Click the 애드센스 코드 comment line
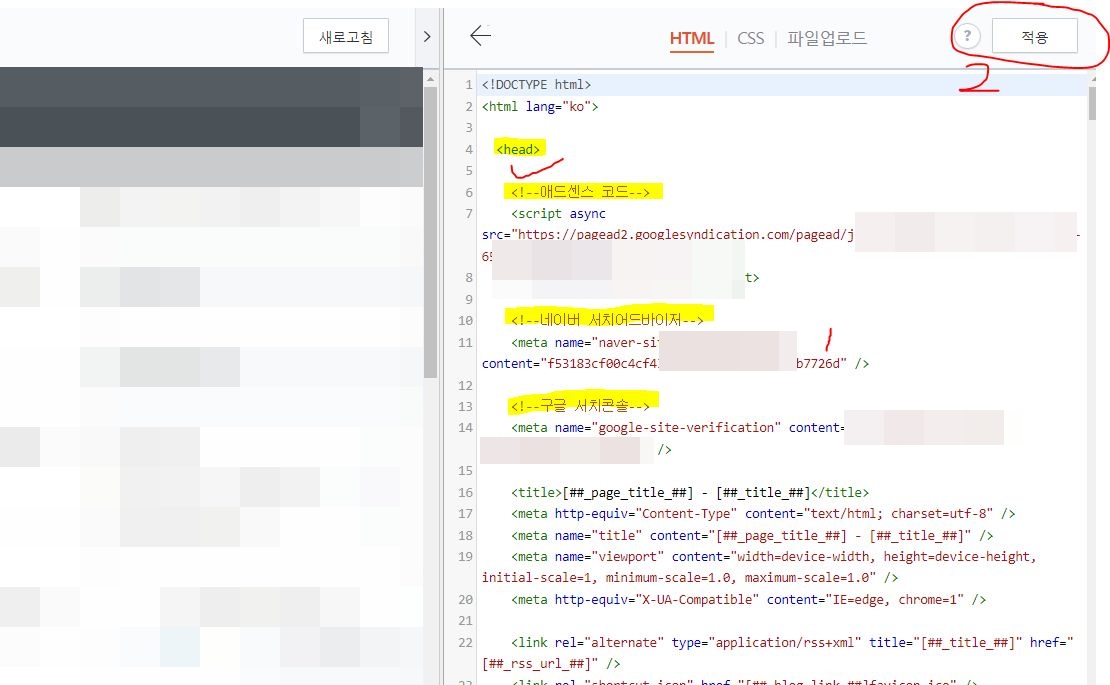1110x685 pixels. (580, 192)
